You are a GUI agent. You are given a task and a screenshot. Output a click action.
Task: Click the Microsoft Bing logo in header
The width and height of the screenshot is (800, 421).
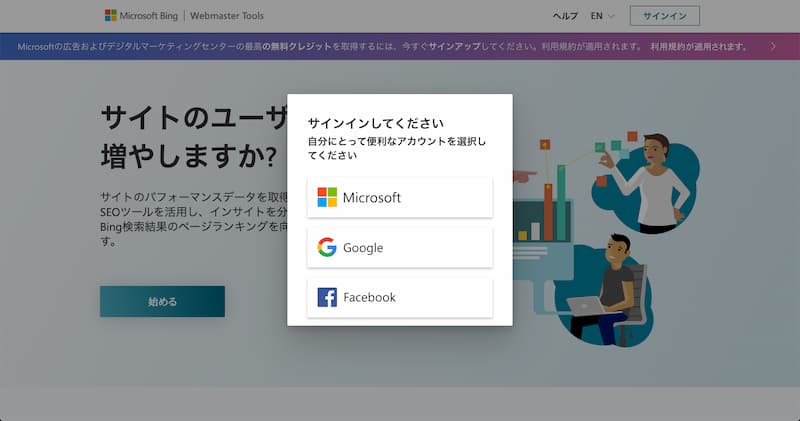[x=141, y=16]
